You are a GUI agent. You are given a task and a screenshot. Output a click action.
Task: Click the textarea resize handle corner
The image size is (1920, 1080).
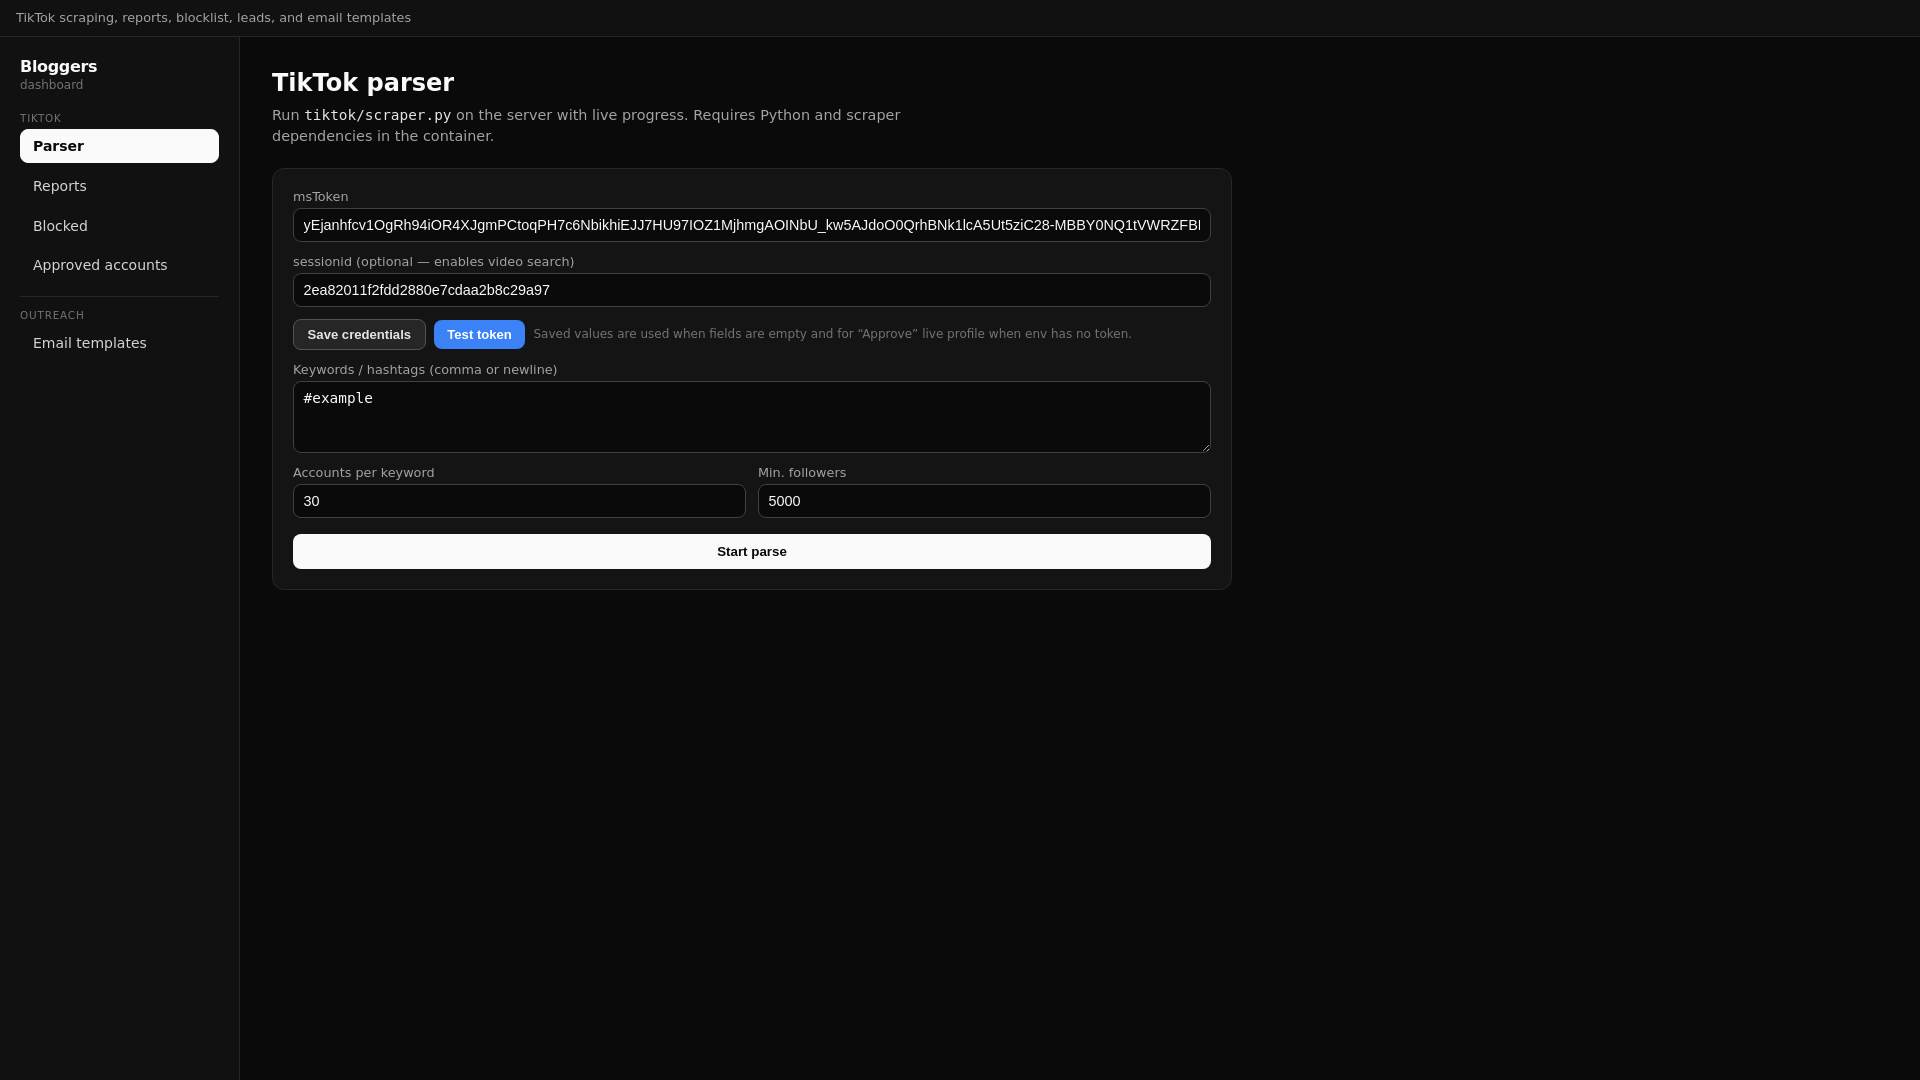1204,446
